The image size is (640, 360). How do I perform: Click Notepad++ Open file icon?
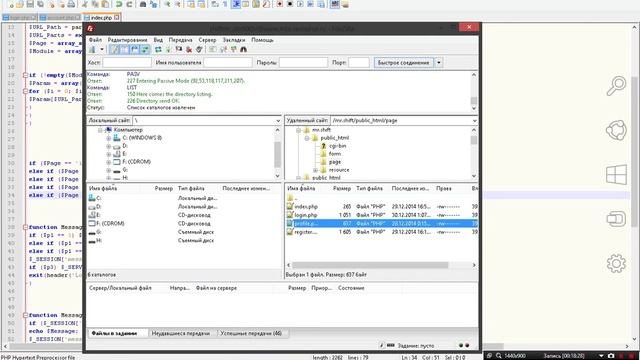[20, 4]
